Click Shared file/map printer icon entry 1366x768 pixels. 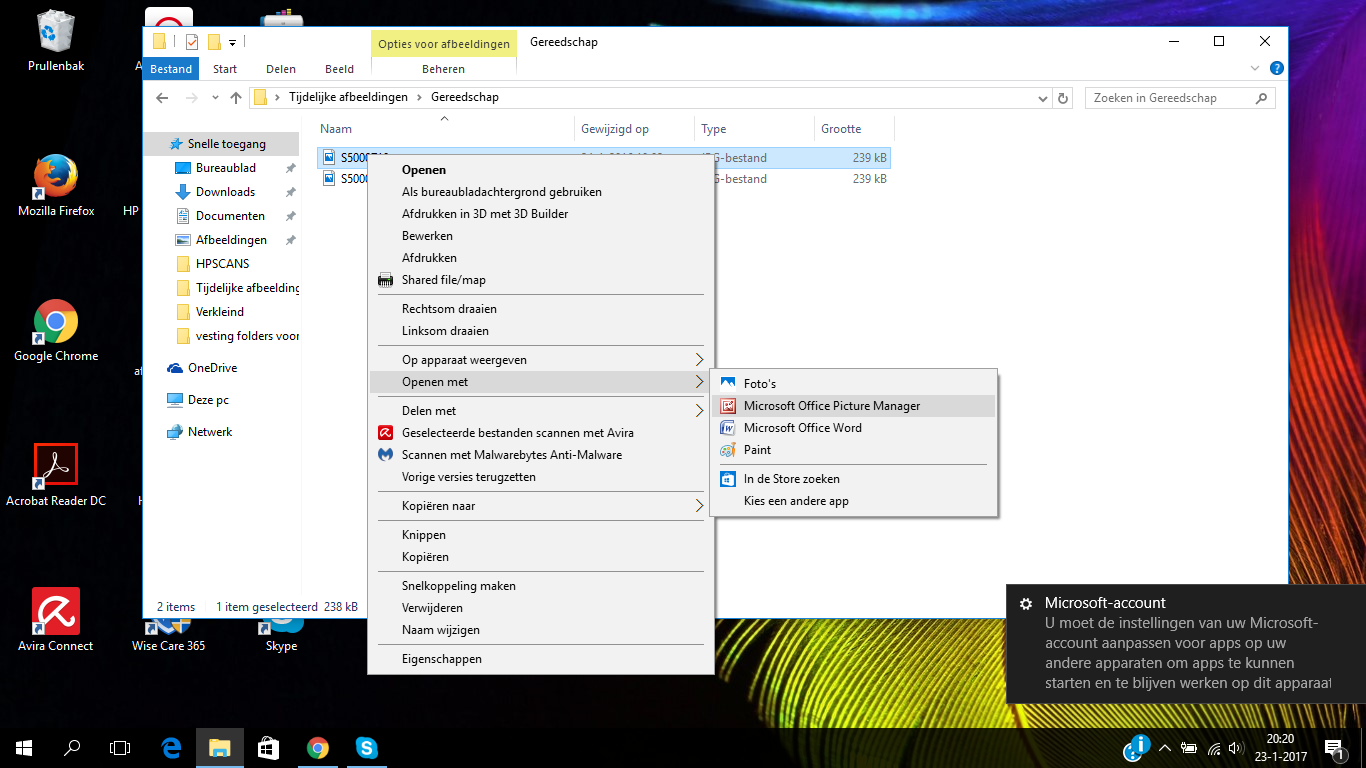point(443,280)
